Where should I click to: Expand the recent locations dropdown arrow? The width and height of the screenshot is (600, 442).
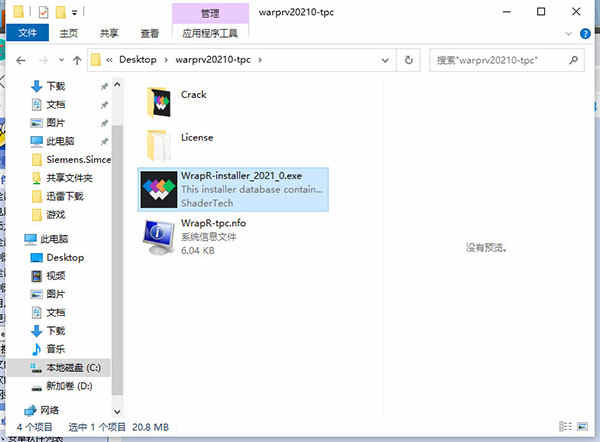(61, 60)
